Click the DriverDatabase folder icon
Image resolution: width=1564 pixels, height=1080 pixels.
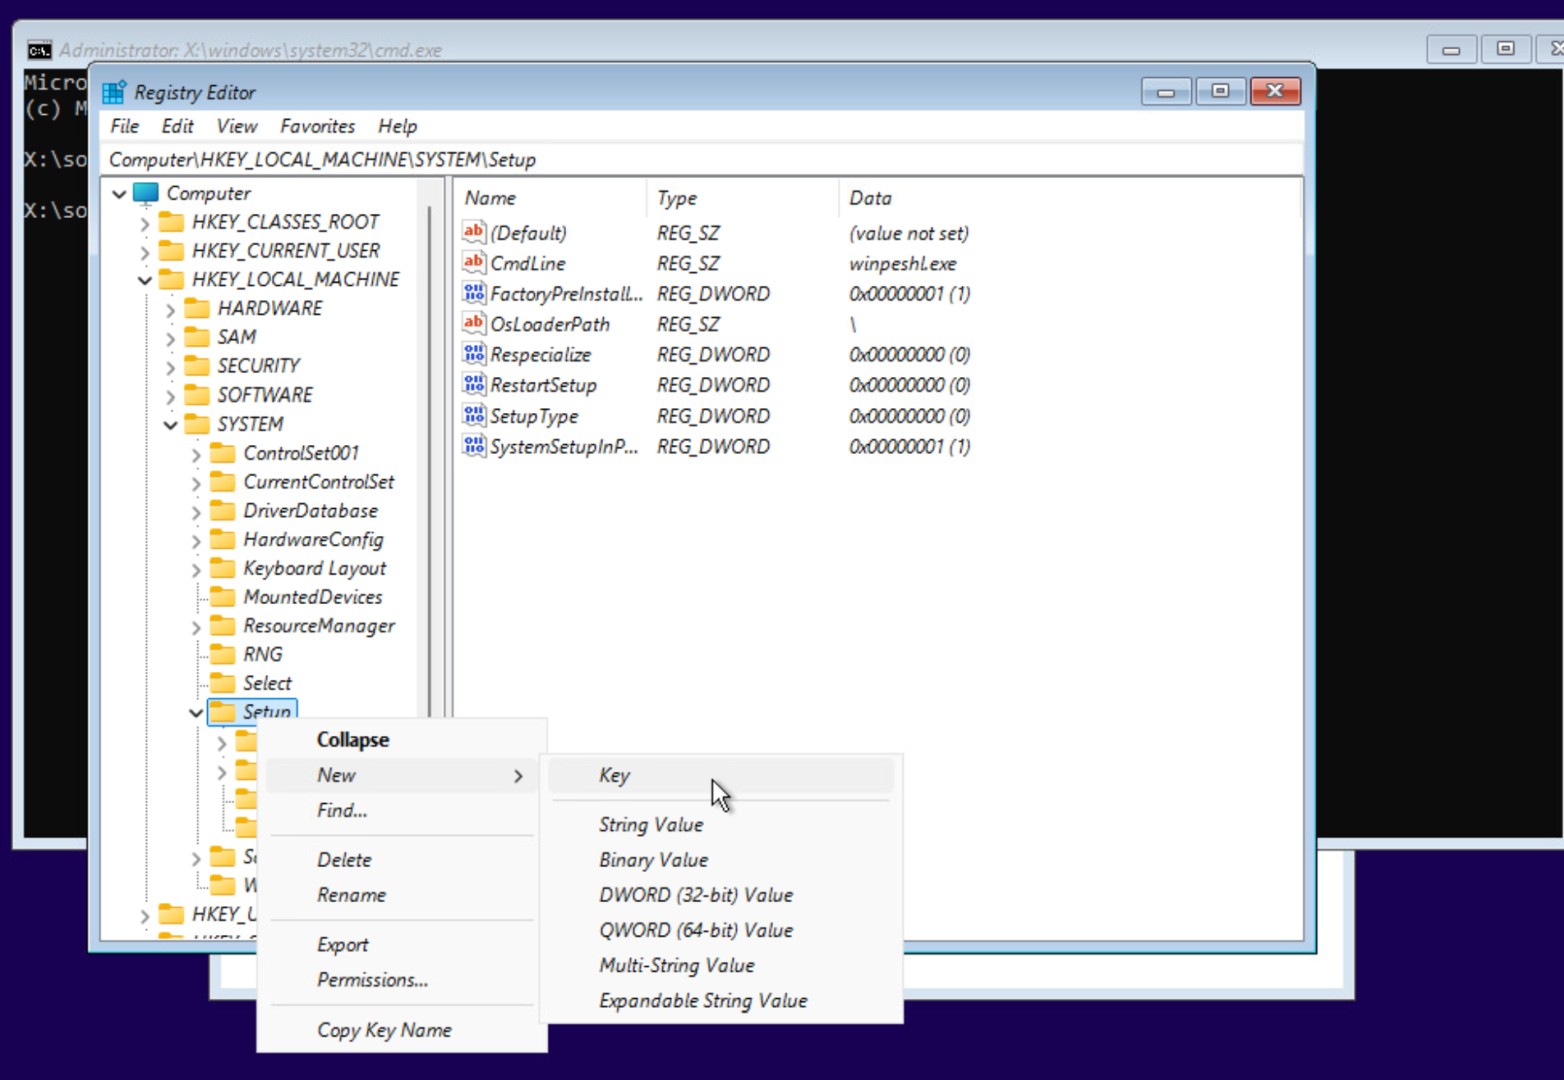coord(223,510)
